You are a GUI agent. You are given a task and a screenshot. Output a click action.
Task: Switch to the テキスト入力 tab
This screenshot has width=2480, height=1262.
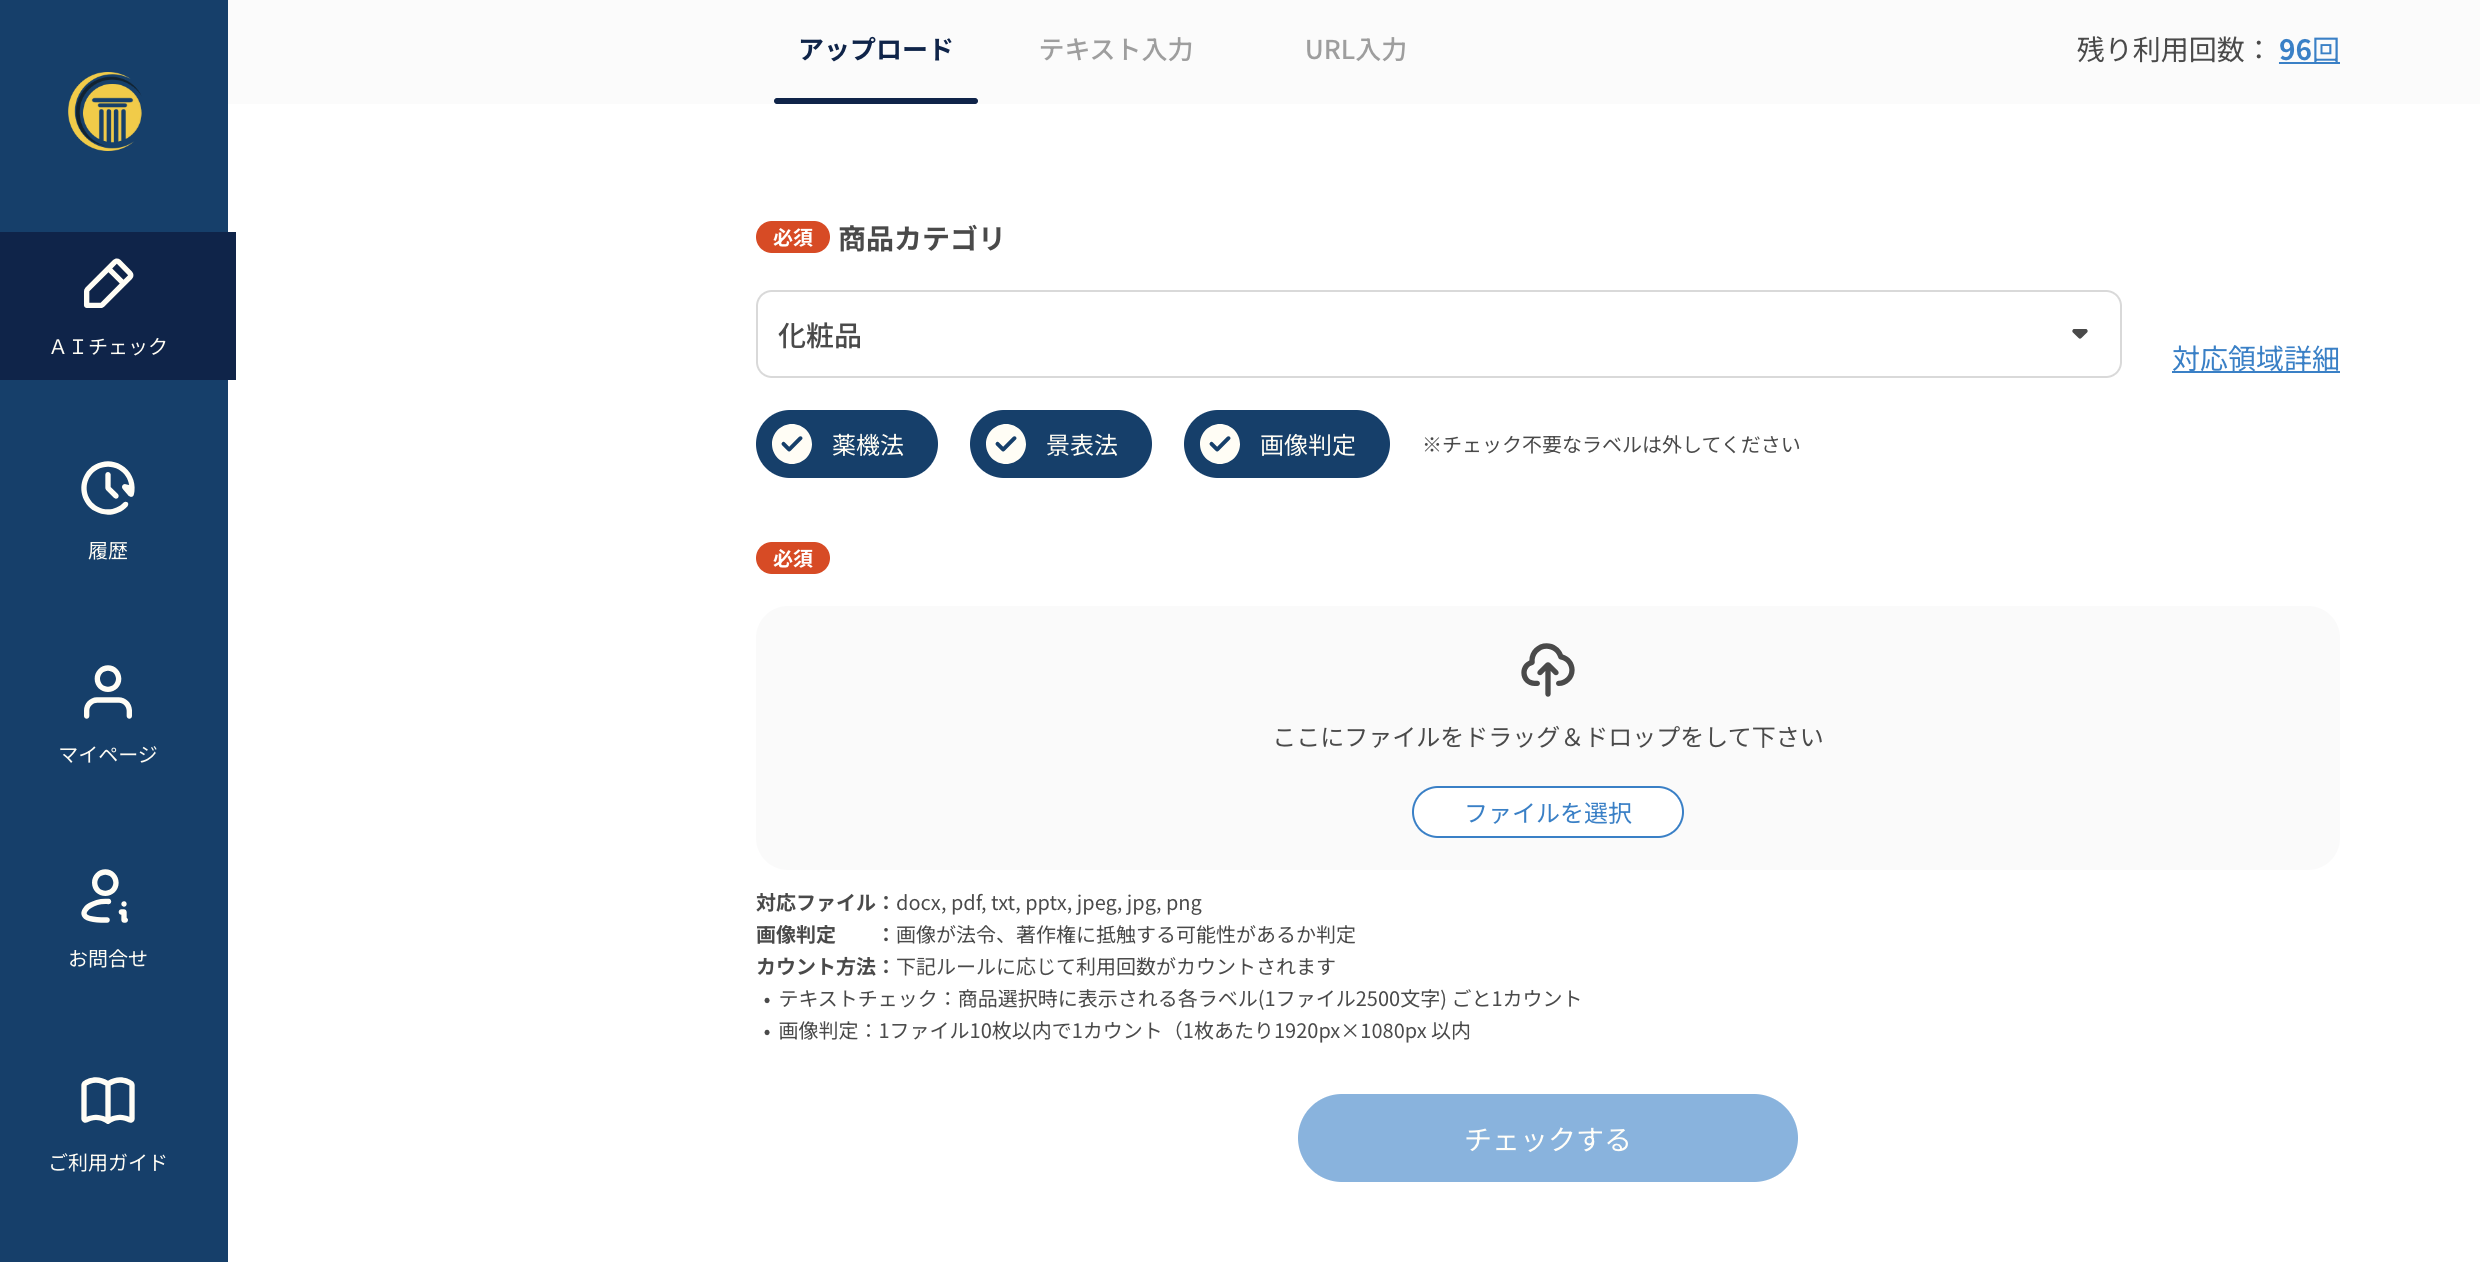[x=1116, y=50]
